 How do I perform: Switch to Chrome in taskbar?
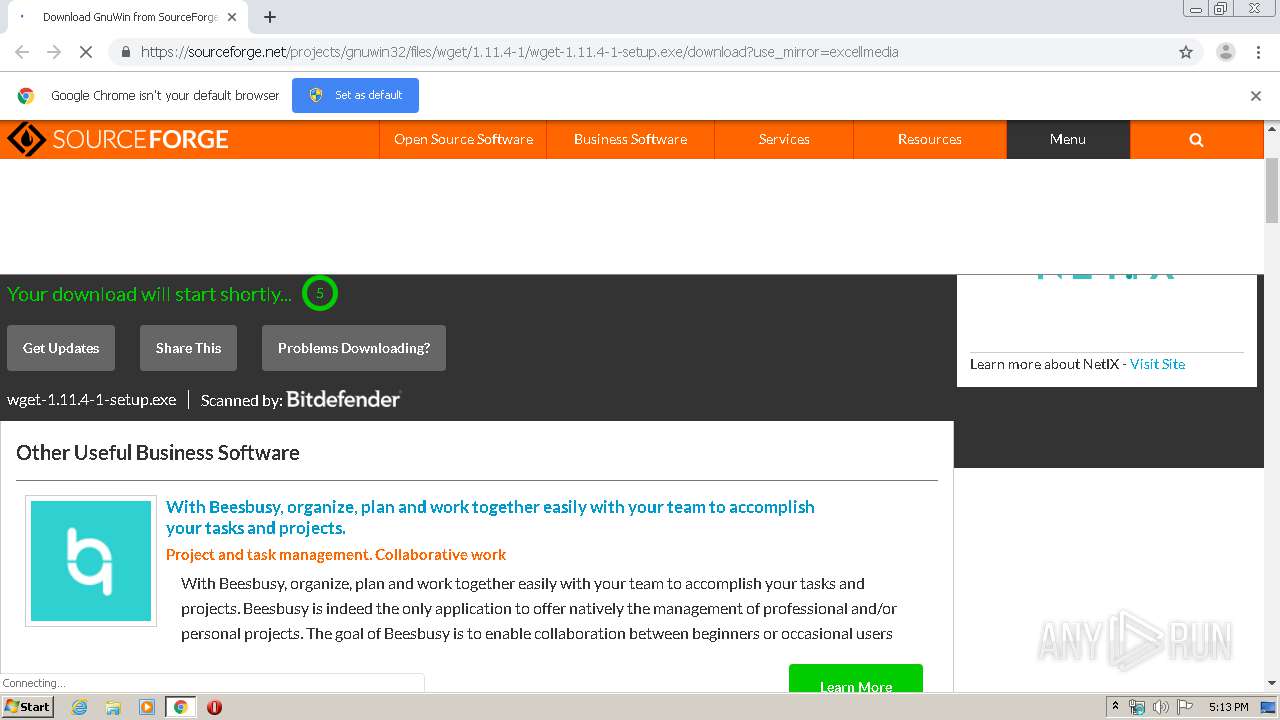pos(181,707)
